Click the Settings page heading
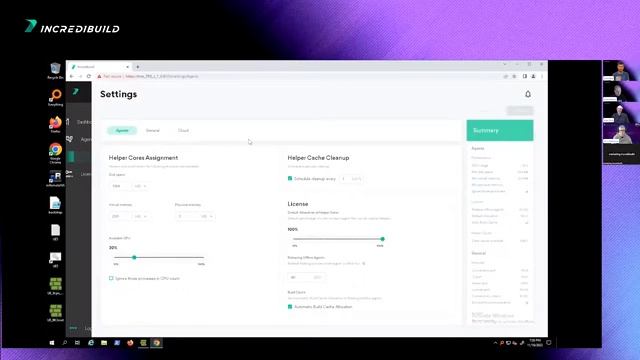640x360 pixels. [x=118, y=94]
